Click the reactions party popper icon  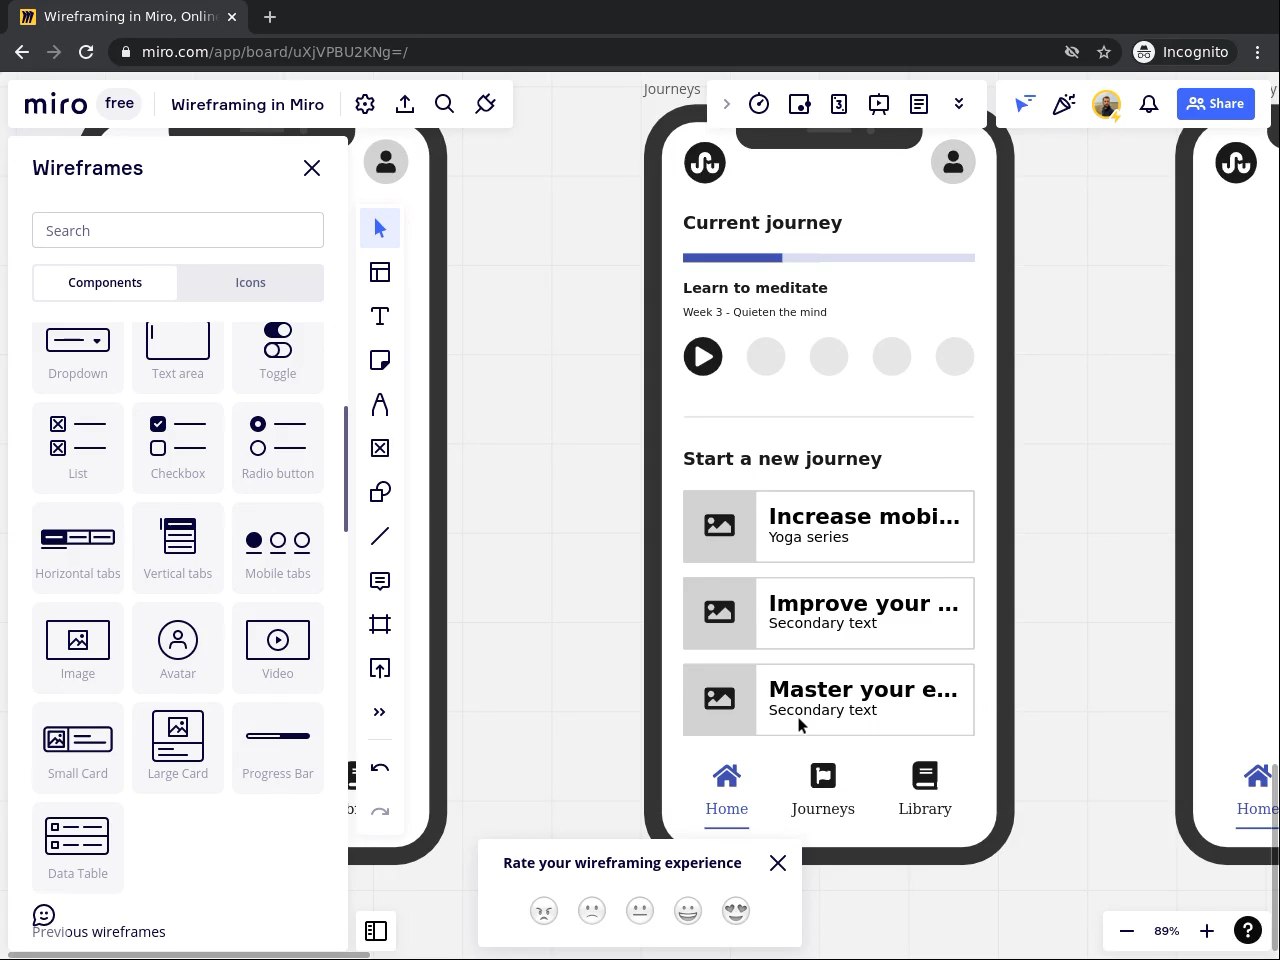[x=1064, y=104]
